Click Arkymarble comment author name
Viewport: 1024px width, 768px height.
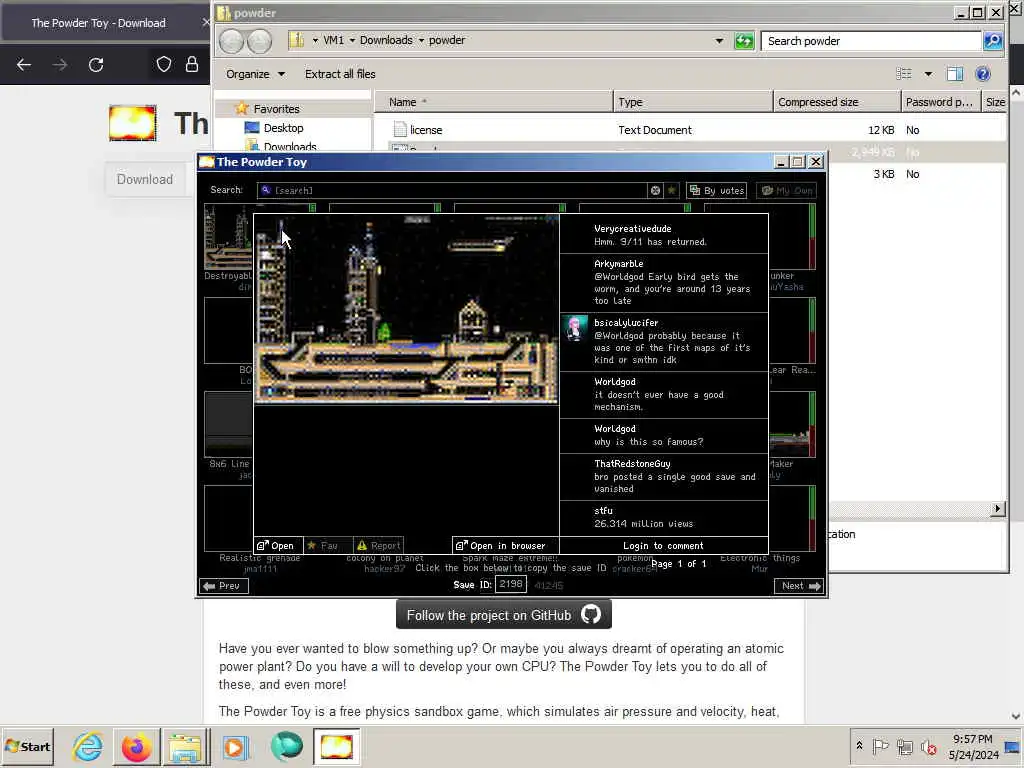point(618,264)
